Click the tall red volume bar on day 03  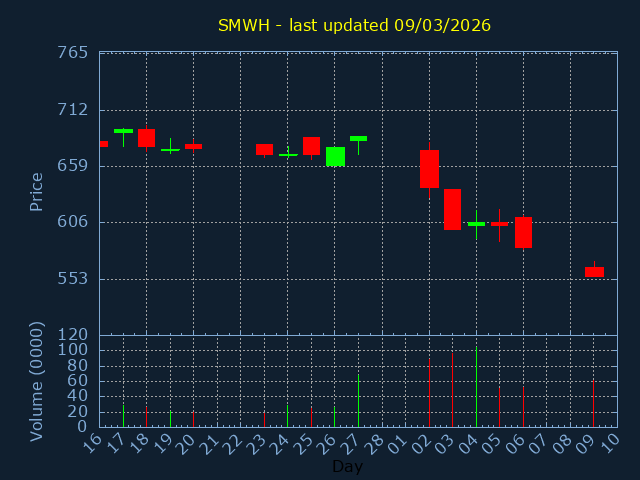[452, 389]
